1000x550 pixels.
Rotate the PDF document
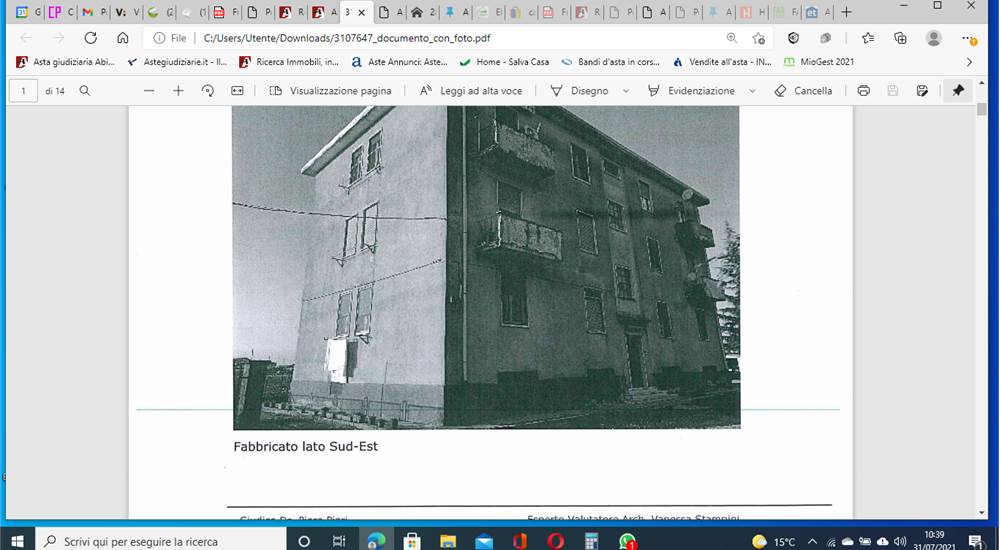pos(208,91)
